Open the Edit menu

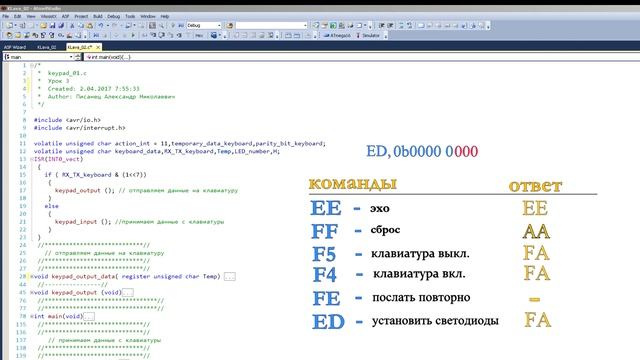click(x=18, y=16)
